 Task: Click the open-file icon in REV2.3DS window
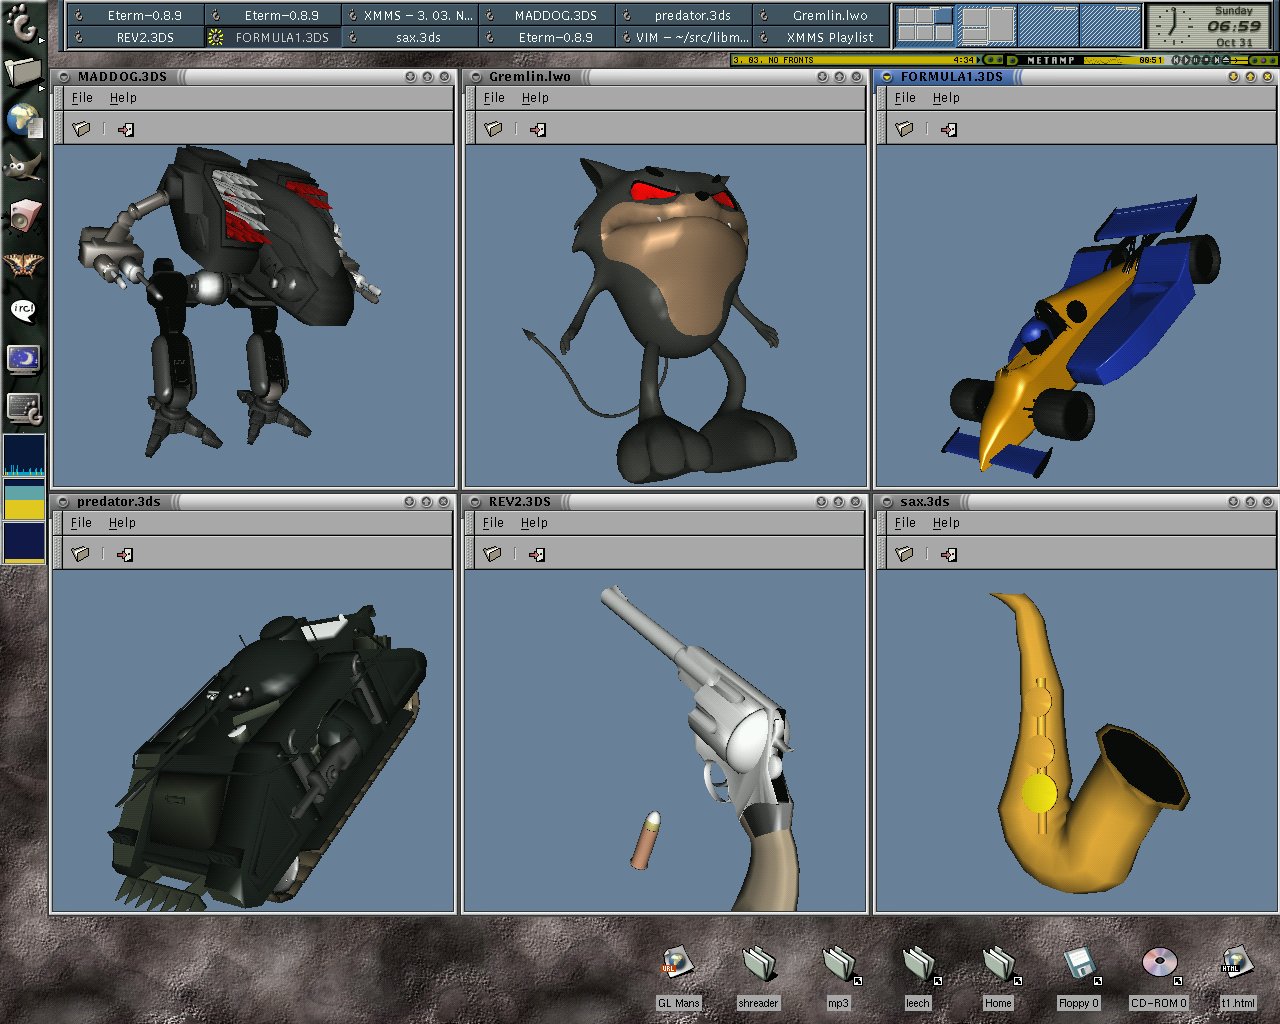tap(492, 554)
